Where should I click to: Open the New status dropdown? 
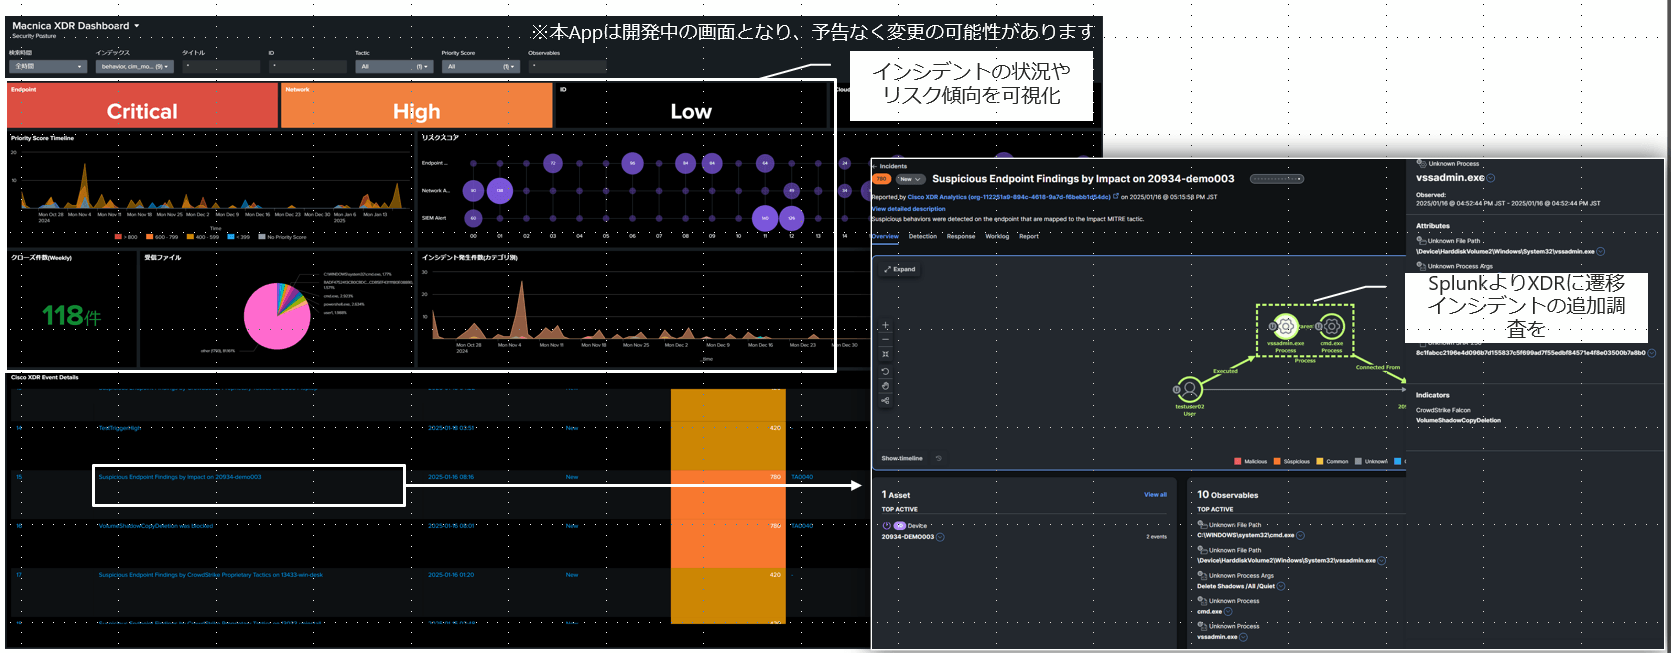[x=910, y=179]
